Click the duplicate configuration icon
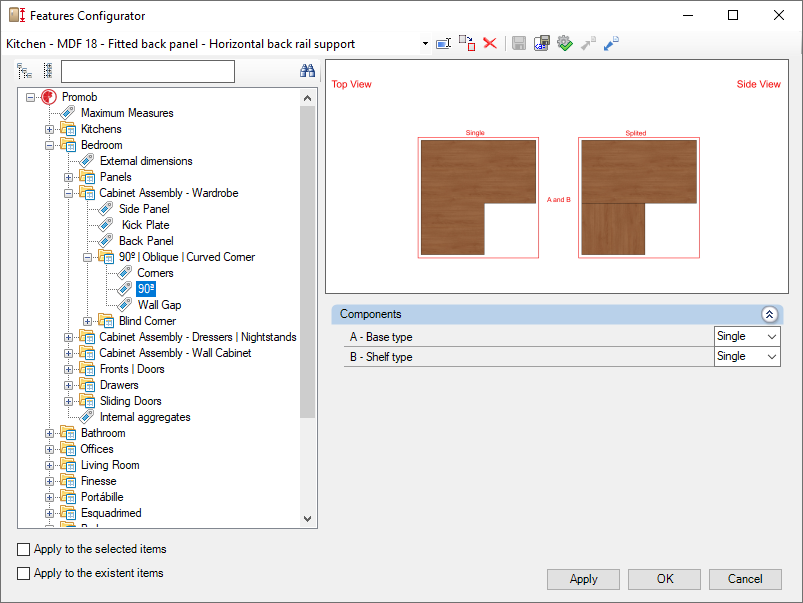The width and height of the screenshot is (803, 603). tap(467, 43)
